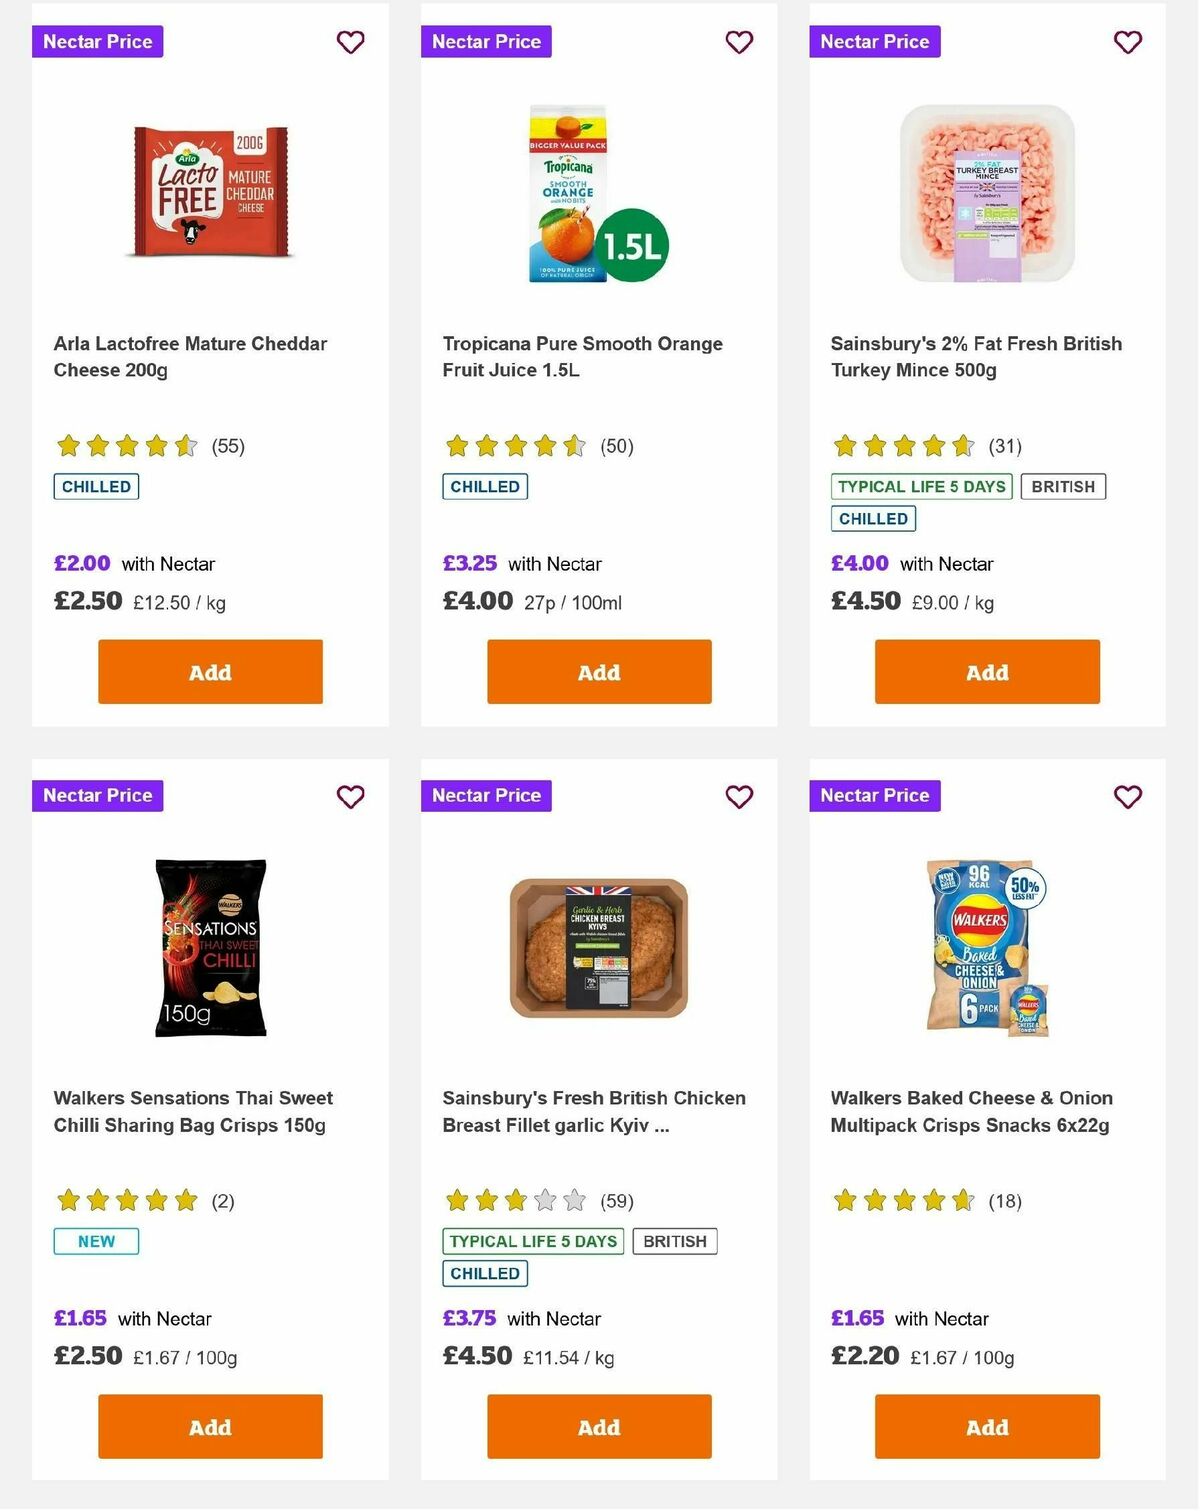Expand the TYPICAL LIFE 5 DAYS tag on Chicken Kyiv
The height and width of the screenshot is (1511, 1200).
533,1241
